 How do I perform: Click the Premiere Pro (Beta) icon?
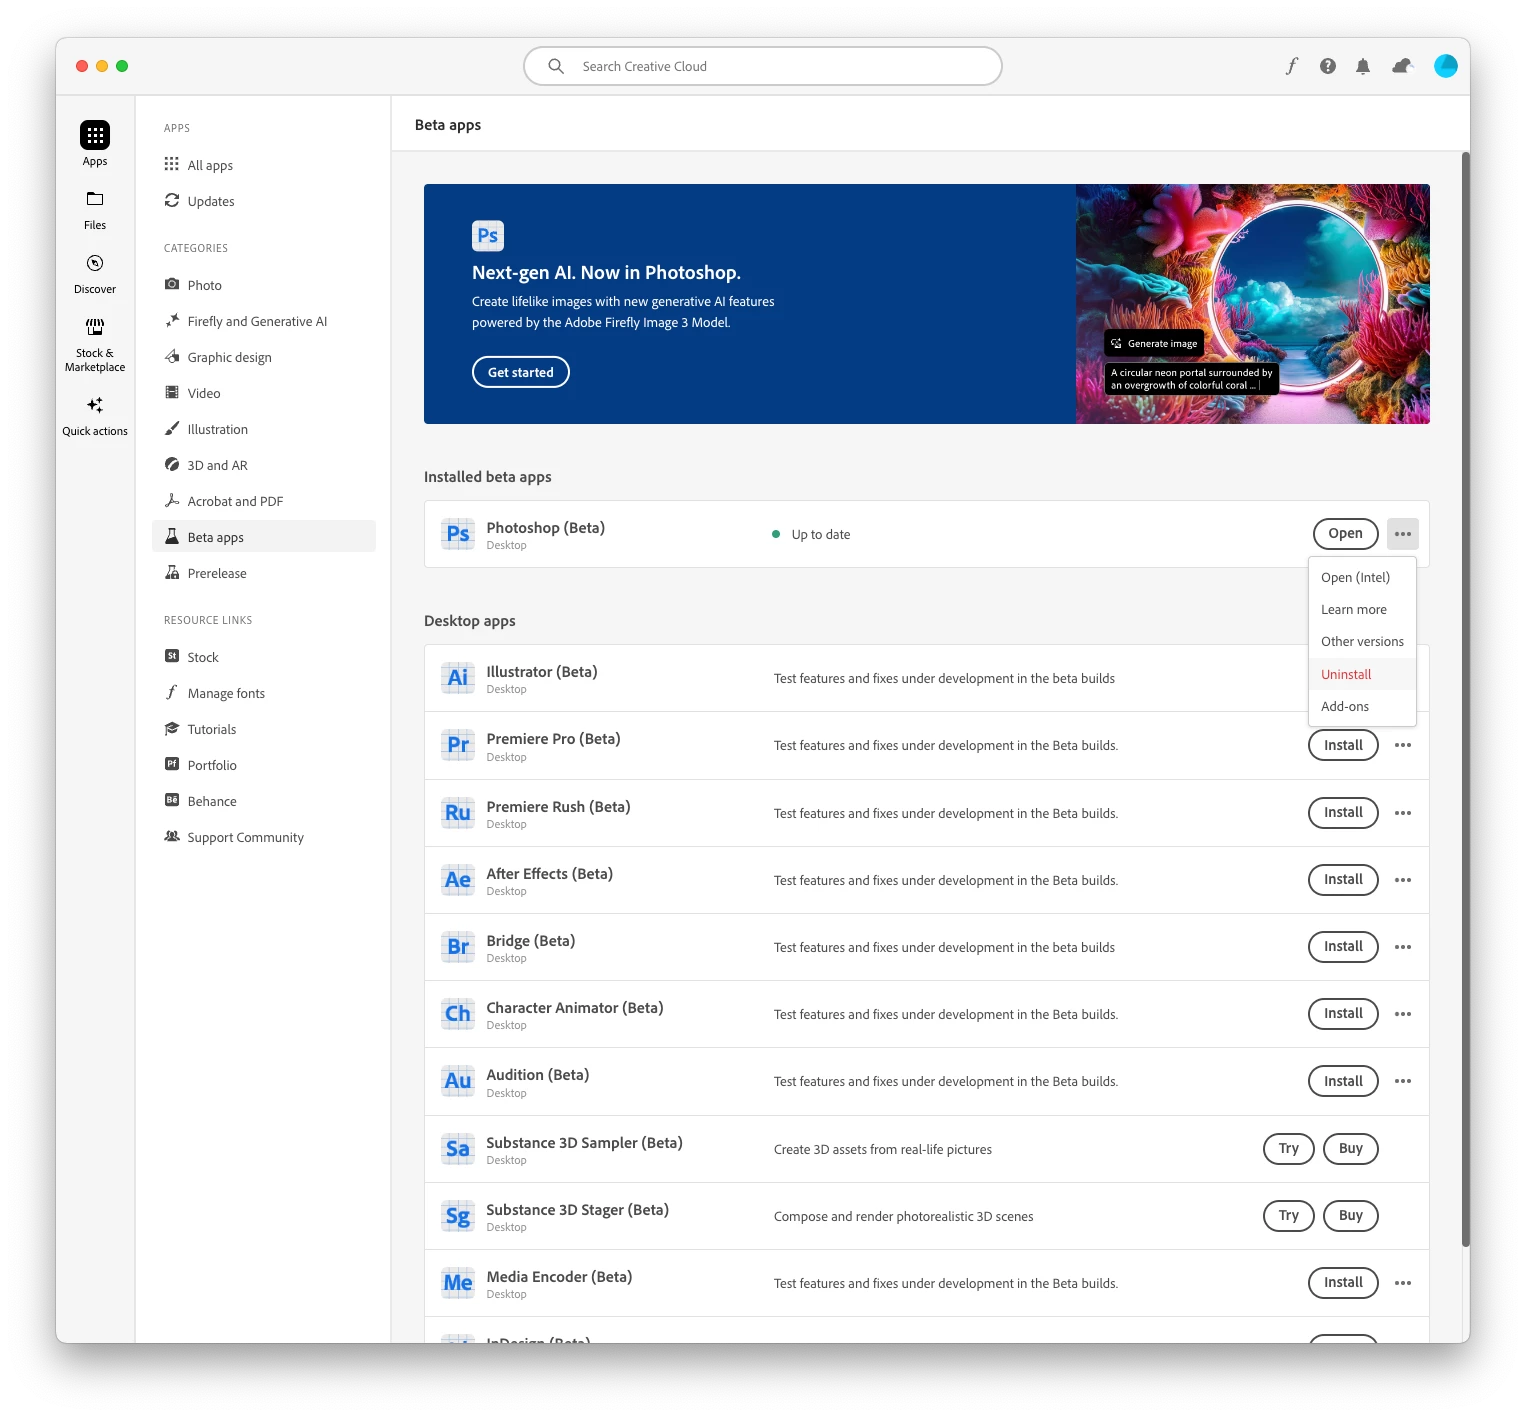[x=458, y=745]
